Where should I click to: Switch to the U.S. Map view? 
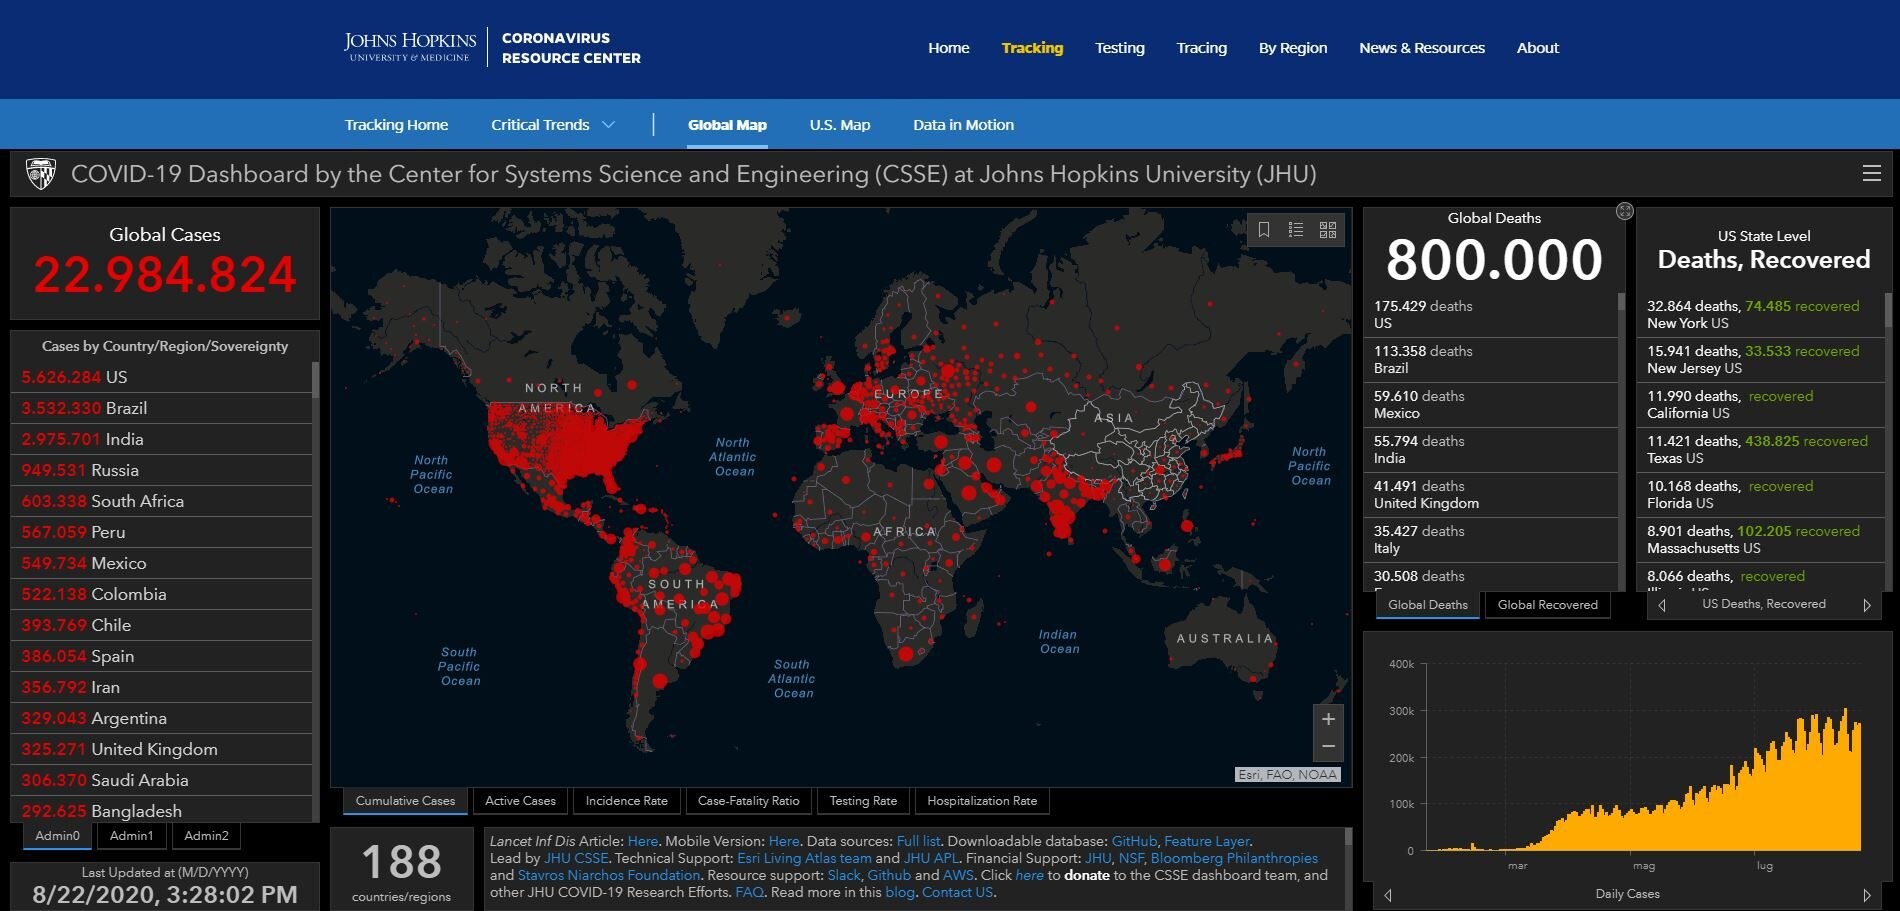[x=840, y=125]
